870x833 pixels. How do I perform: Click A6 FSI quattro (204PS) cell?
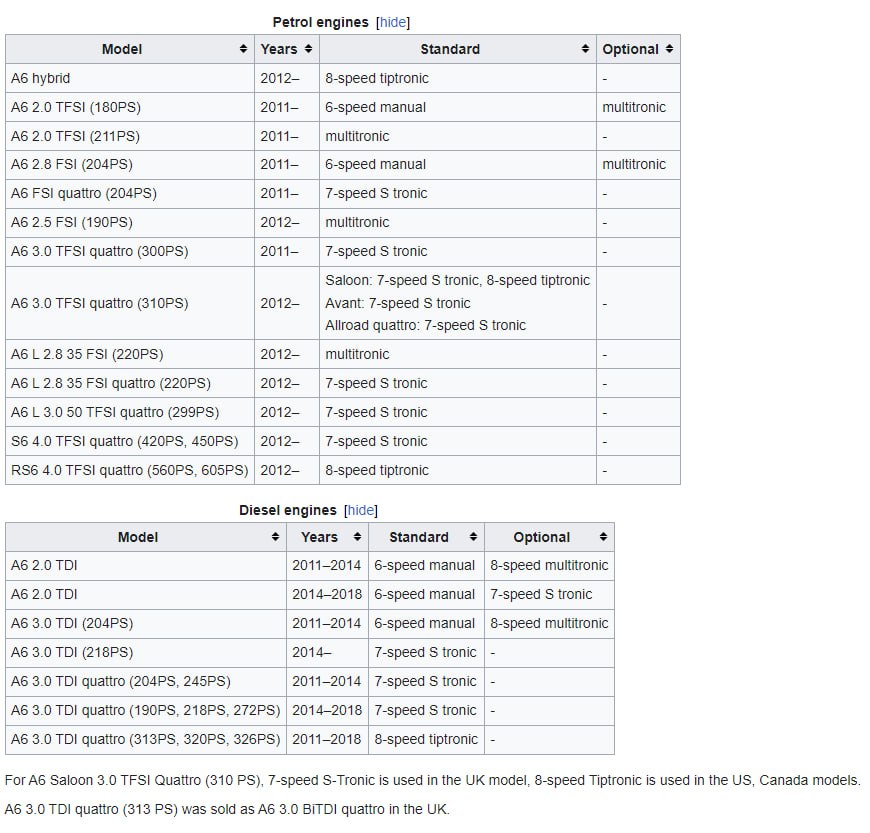point(130,193)
